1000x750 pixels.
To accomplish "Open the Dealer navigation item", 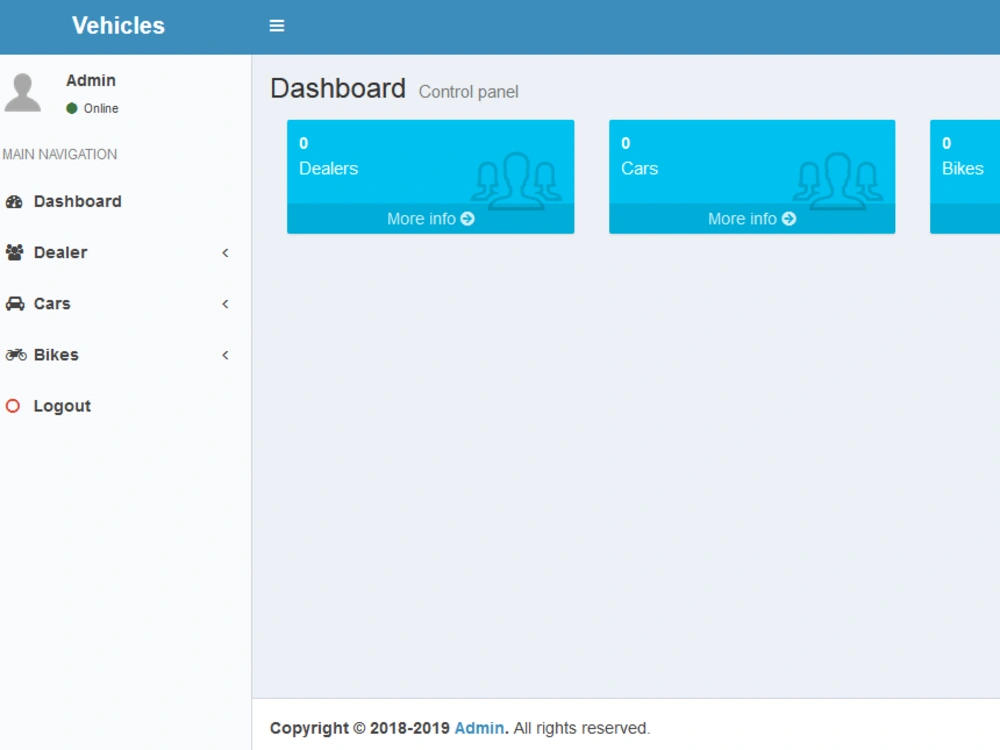I will pyautogui.click(x=125, y=253).
